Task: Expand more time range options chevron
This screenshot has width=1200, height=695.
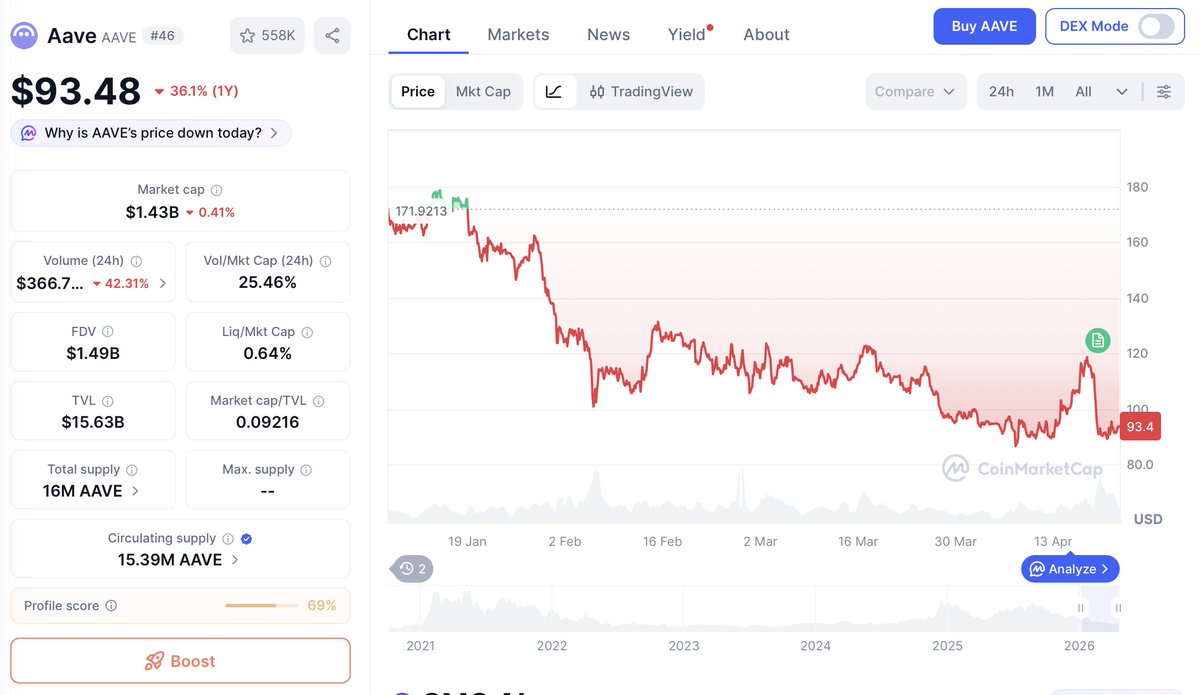Action: 1122,92
